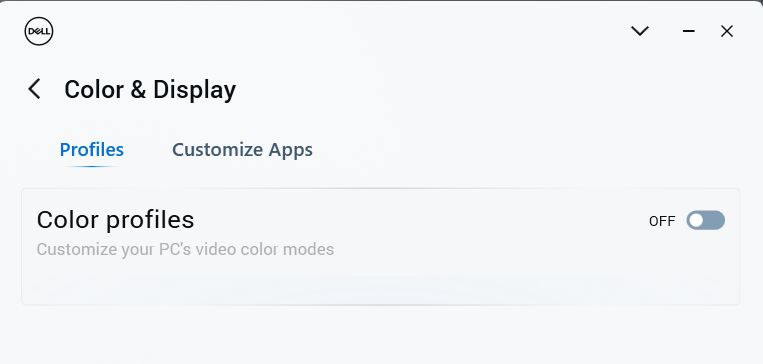Image resolution: width=763 pixels, height=364 pixels.
Task: Expand the downward chevron in title bar
Action: [640, 31]
